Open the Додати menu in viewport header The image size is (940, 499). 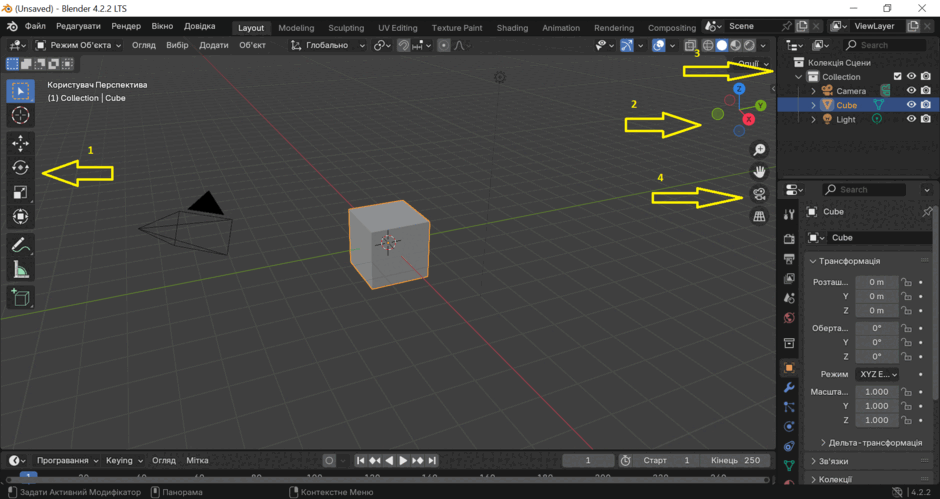pos(213,45)
